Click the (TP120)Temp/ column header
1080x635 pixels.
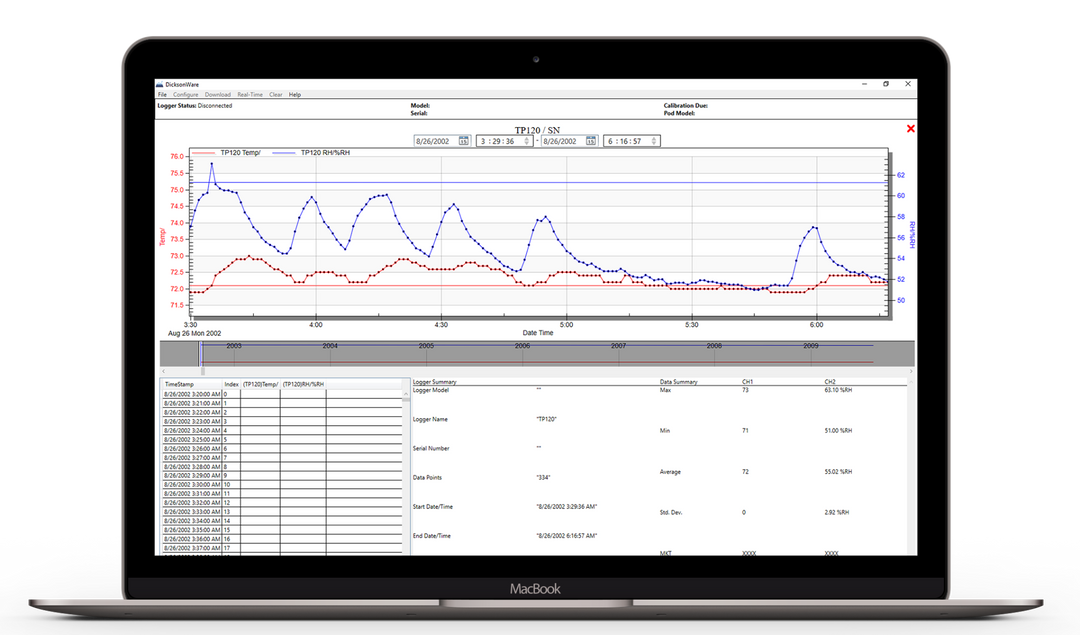coord(260,384)
